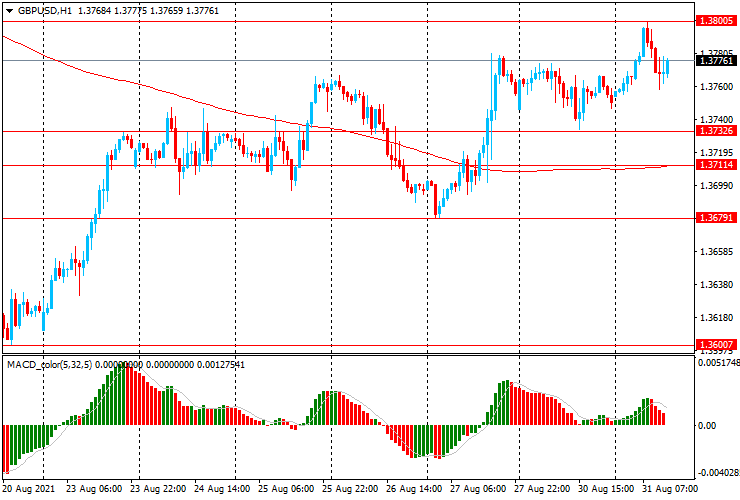The image size is (740, 500).
Task: Click the MACD_color(5,32,5) indicator label
Action: click(50, 364)
